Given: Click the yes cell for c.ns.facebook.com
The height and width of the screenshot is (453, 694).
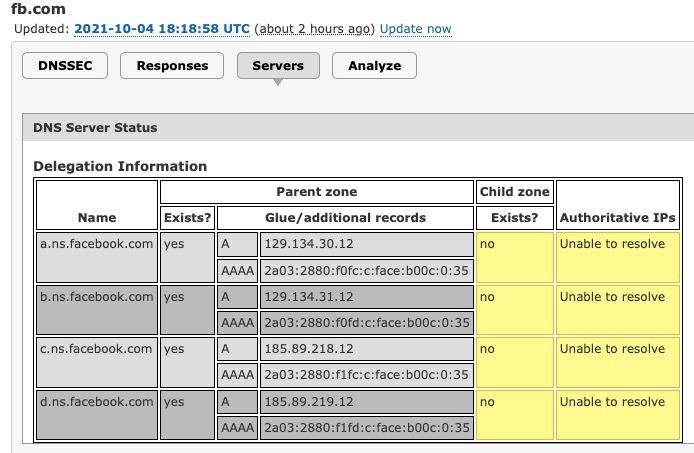Looking at the screenshot, I should [x=187, y=362].
